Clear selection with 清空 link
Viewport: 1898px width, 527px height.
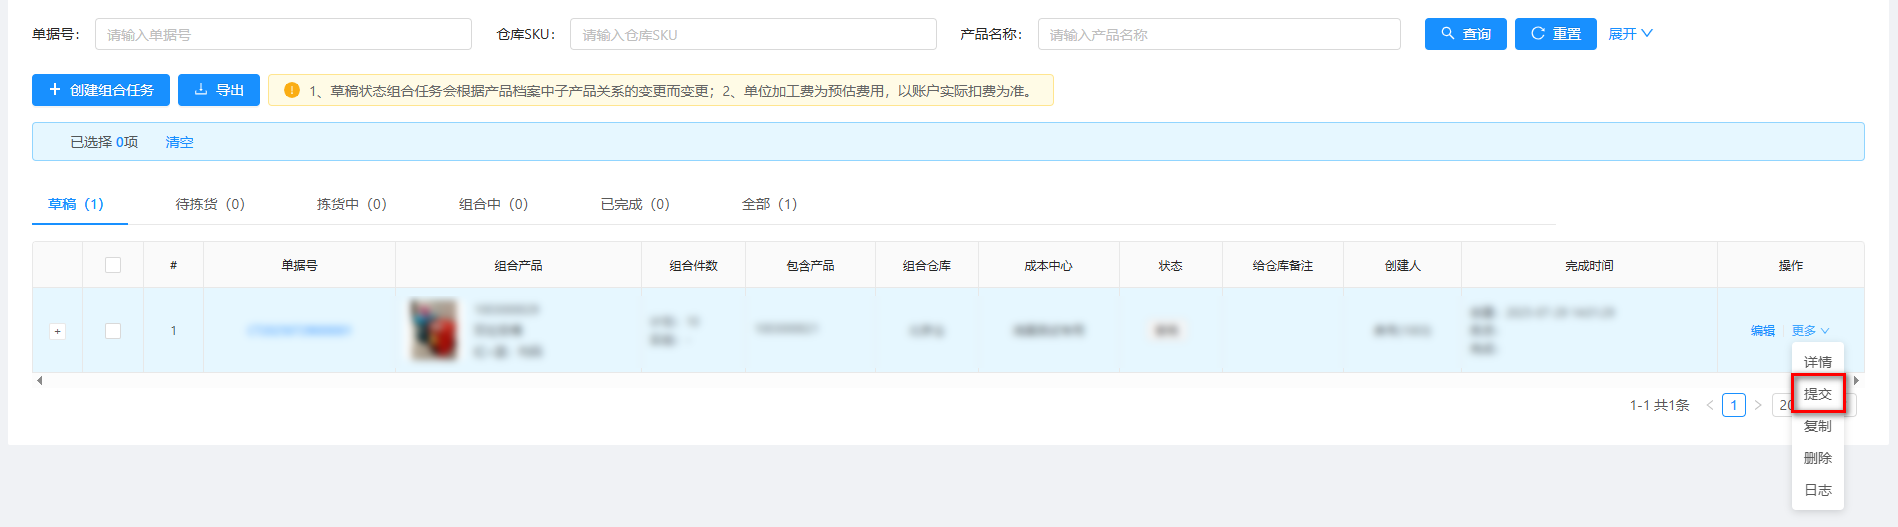pyautogui.click(x=179, y=142)
